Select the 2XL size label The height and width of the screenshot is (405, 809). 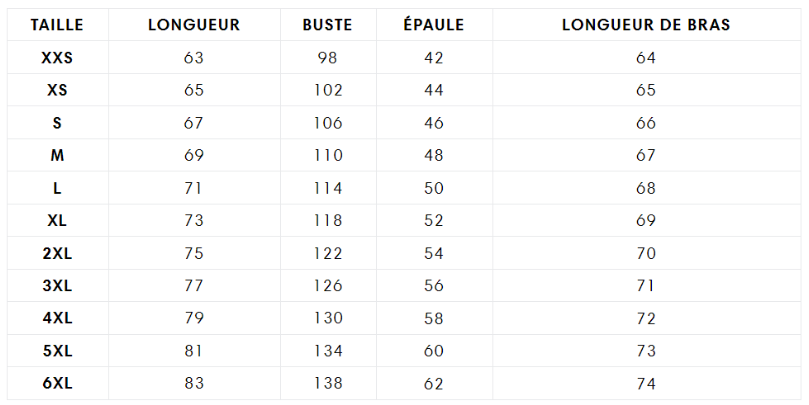point(57,253)
